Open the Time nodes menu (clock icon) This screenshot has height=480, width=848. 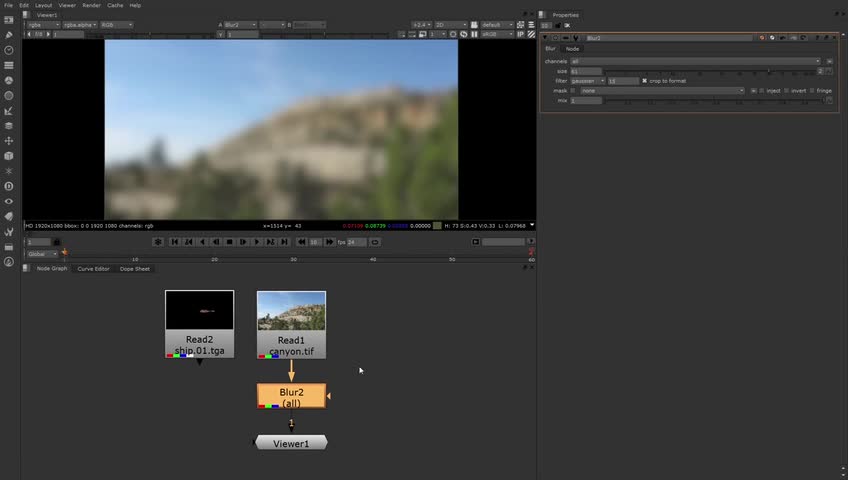pos(9,50)
